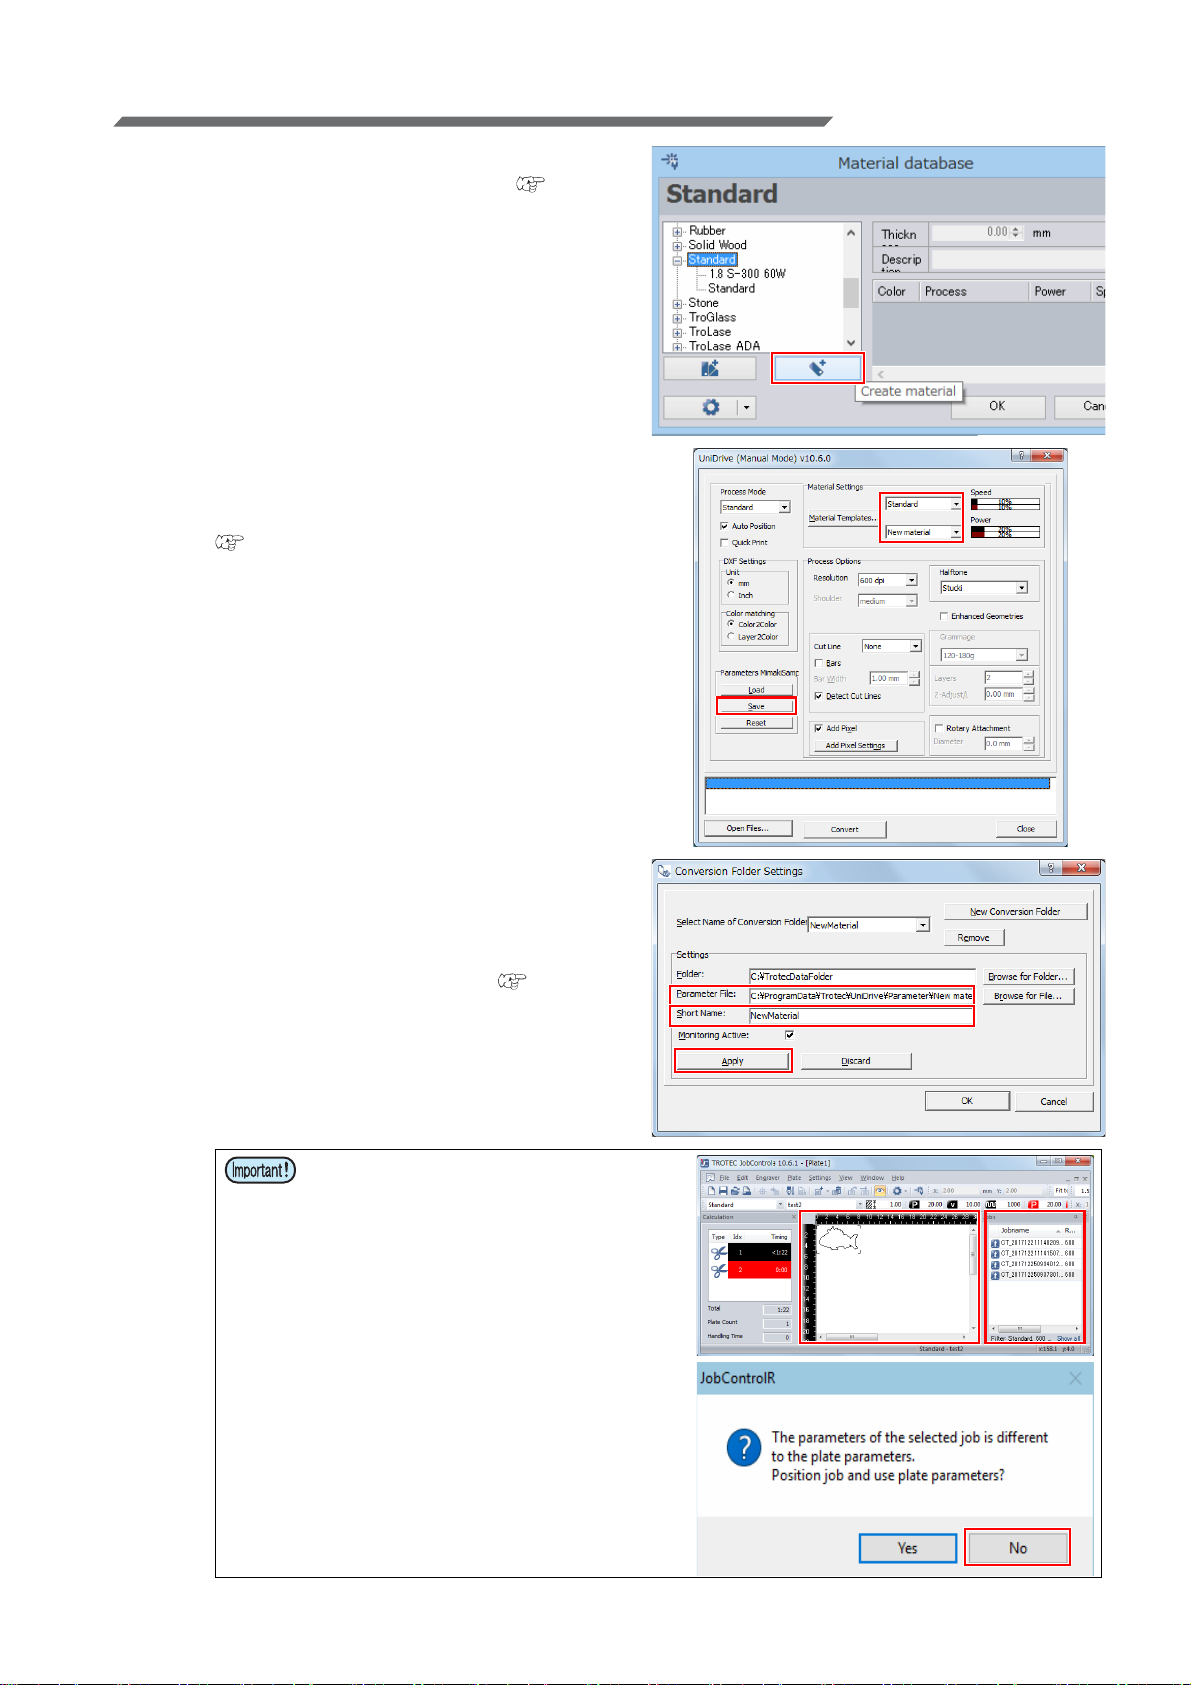Click the black P power icon in JobControl
The width and height of the screenshot is (1191, 1685).
coord(914,1205)
